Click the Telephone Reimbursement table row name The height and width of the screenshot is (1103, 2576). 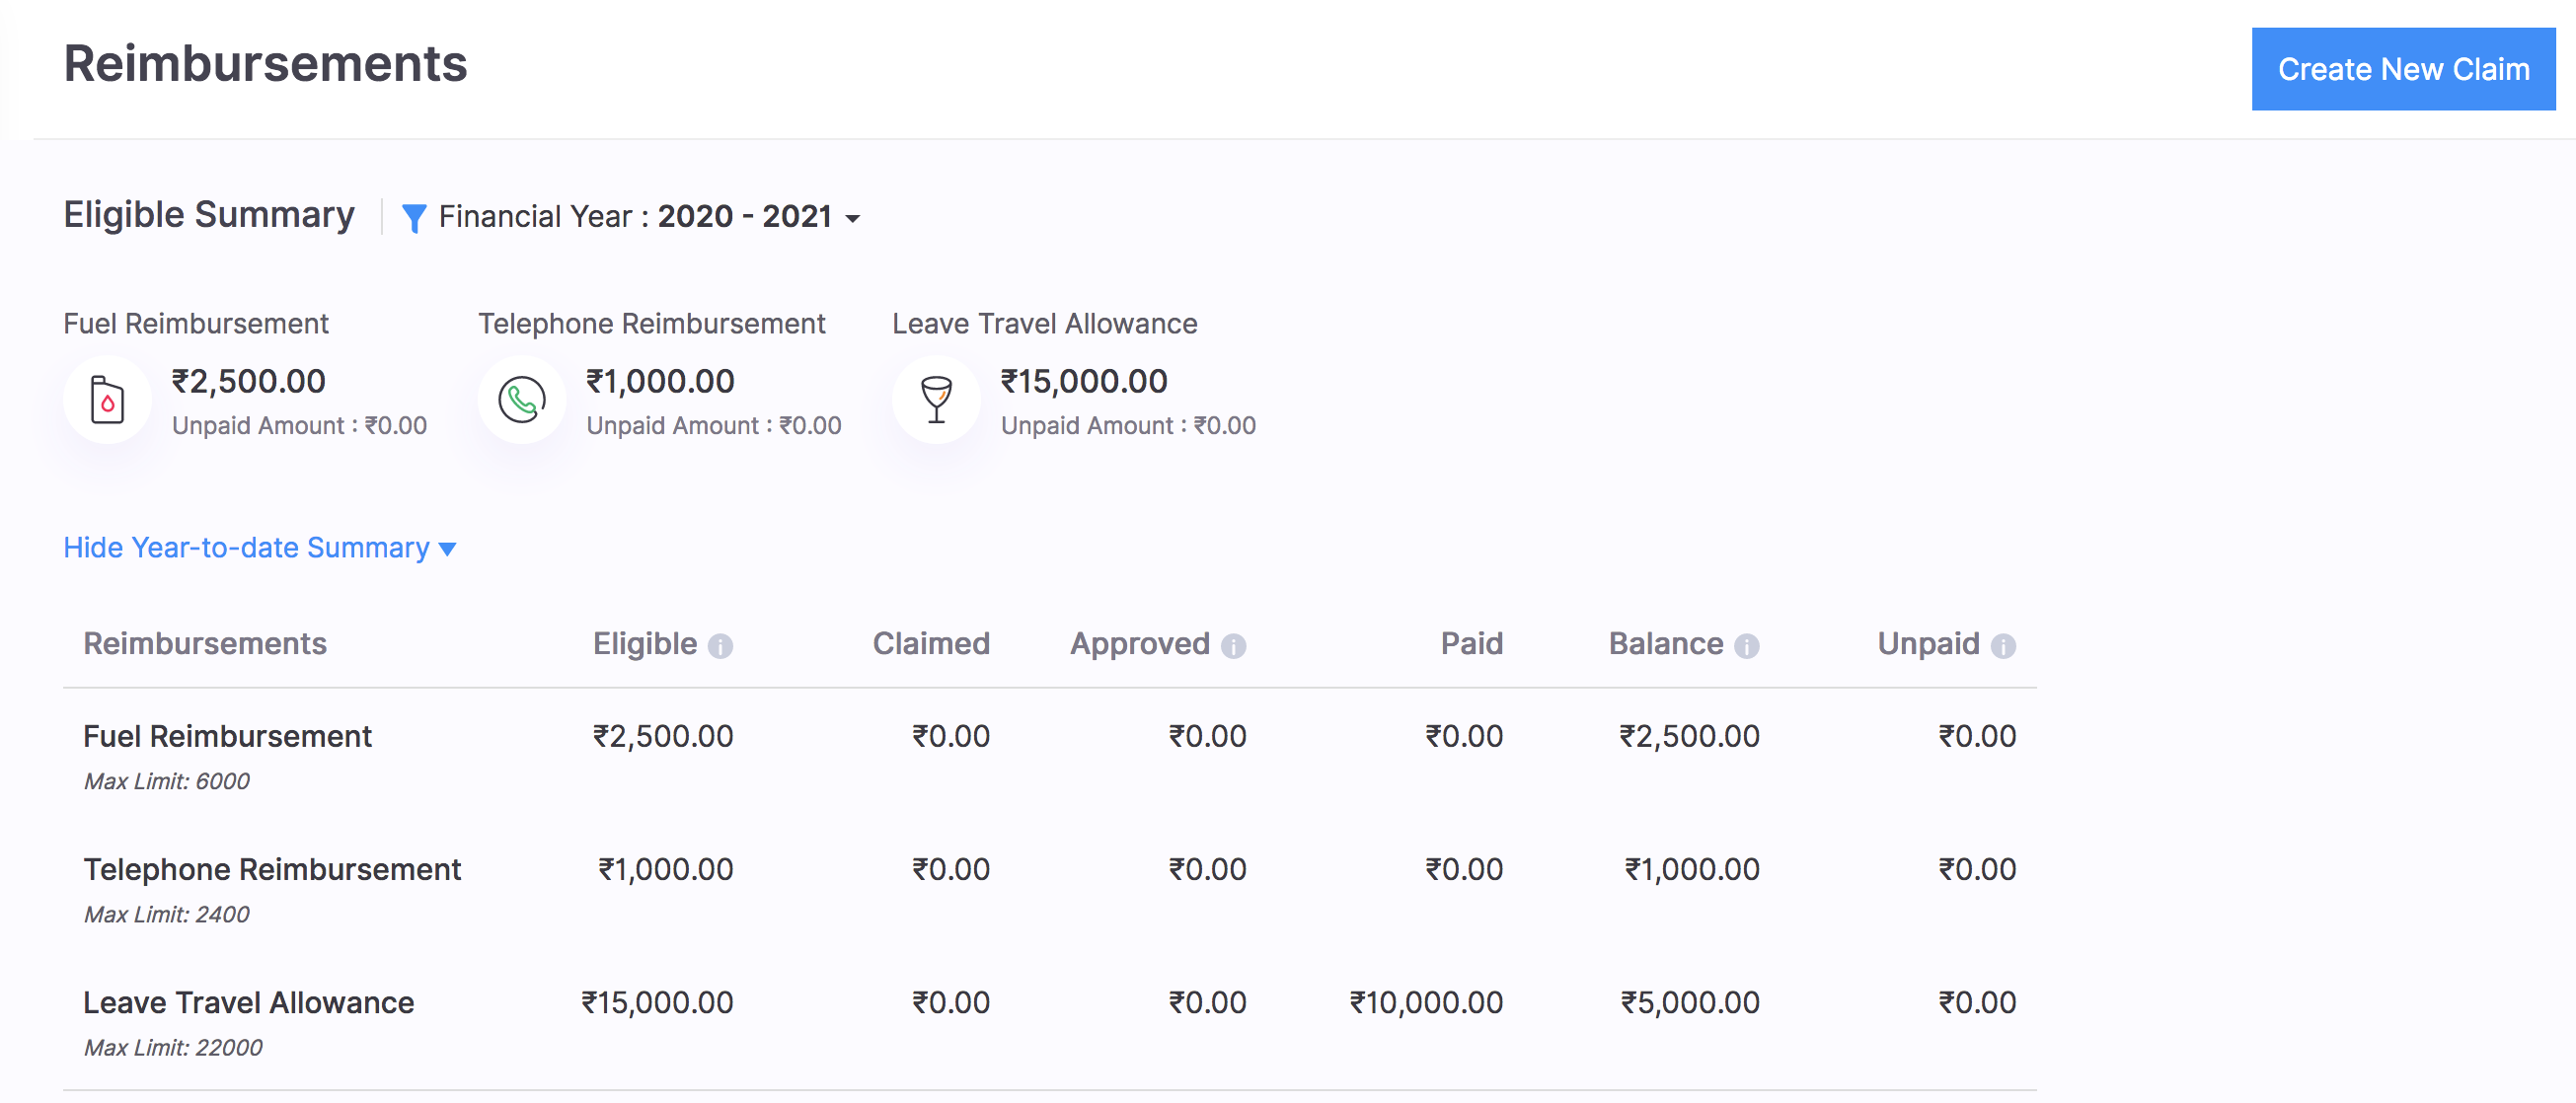coord(272,869)
